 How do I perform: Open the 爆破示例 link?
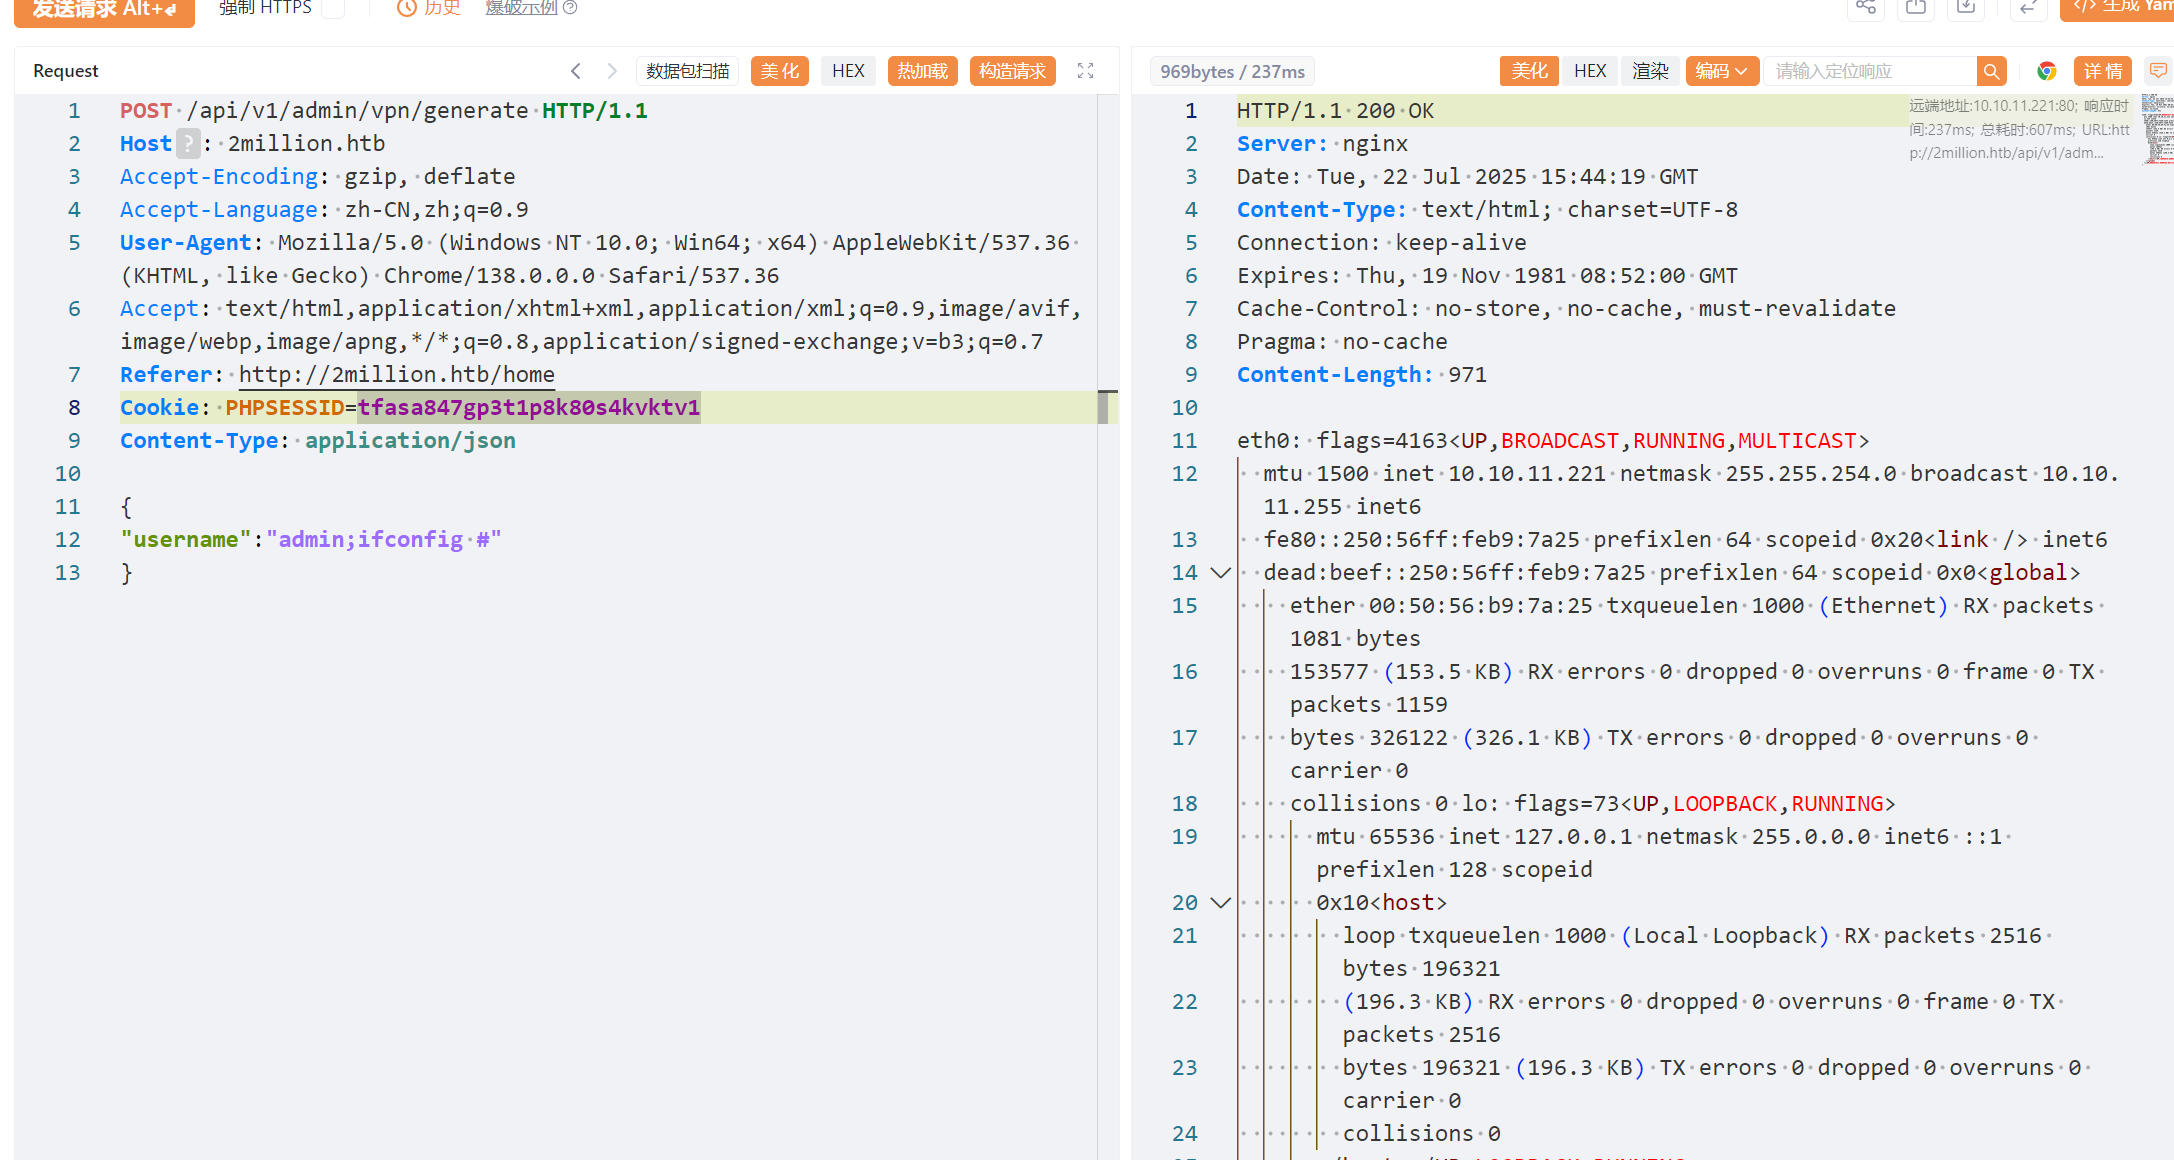point(521,8)
